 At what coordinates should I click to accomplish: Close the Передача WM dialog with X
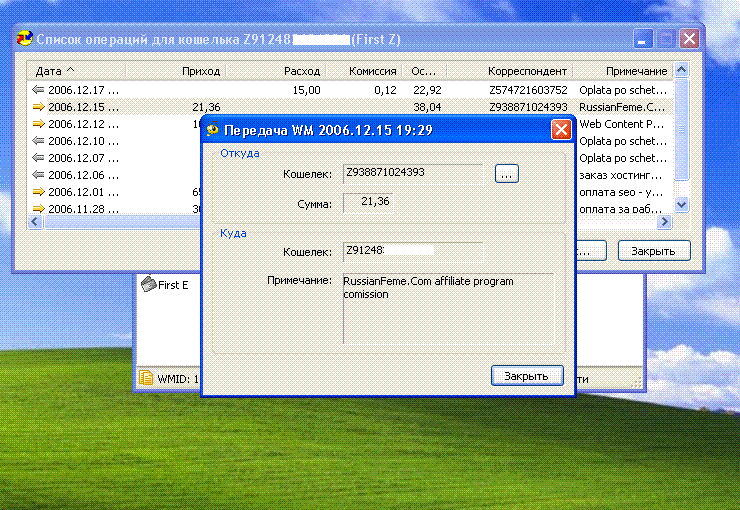[x=561, y=130]
